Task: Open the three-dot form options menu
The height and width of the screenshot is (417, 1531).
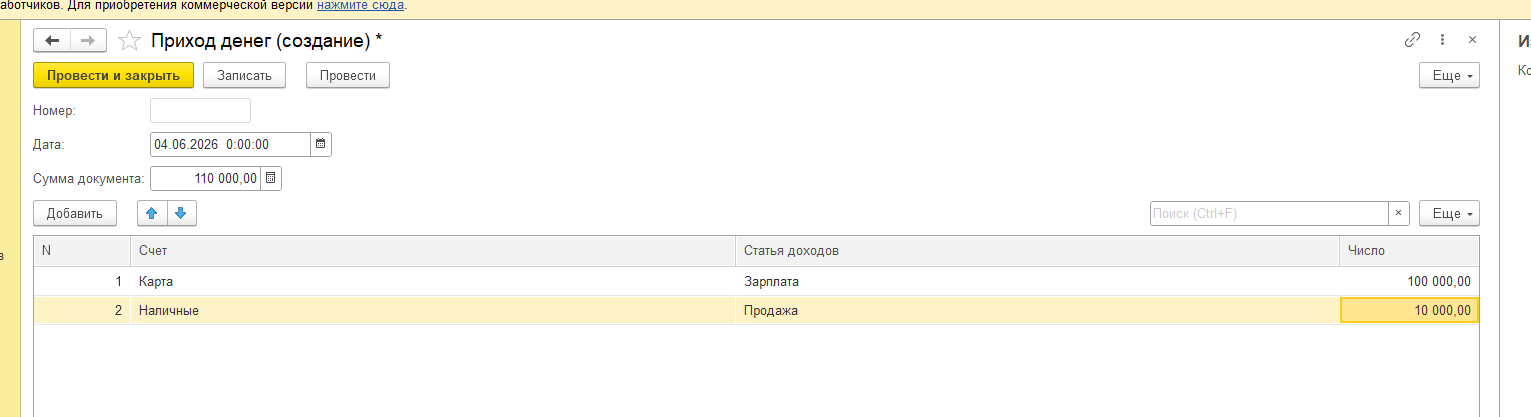Action: pos(1442,40)
